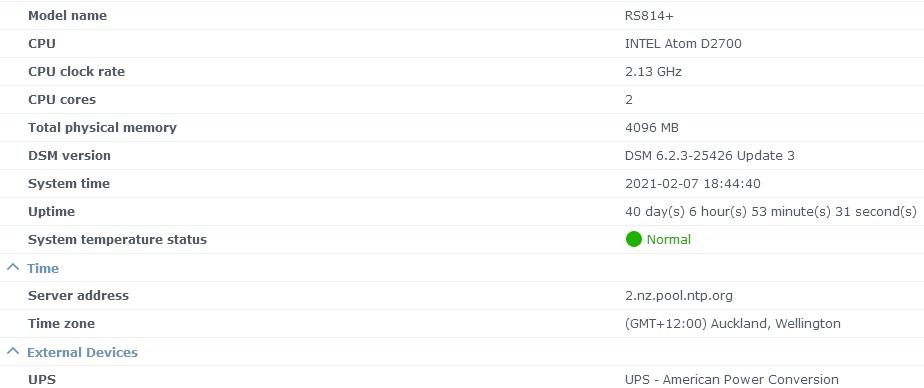Select the Model name row label
This screenshot has height=388, width=924.
(x=68, y=16)
